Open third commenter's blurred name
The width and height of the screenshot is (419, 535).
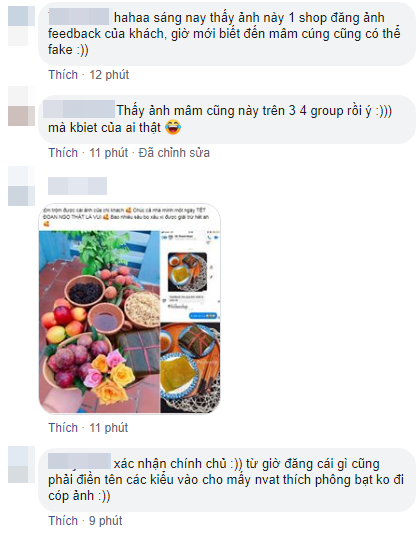(x=77, y=186)
